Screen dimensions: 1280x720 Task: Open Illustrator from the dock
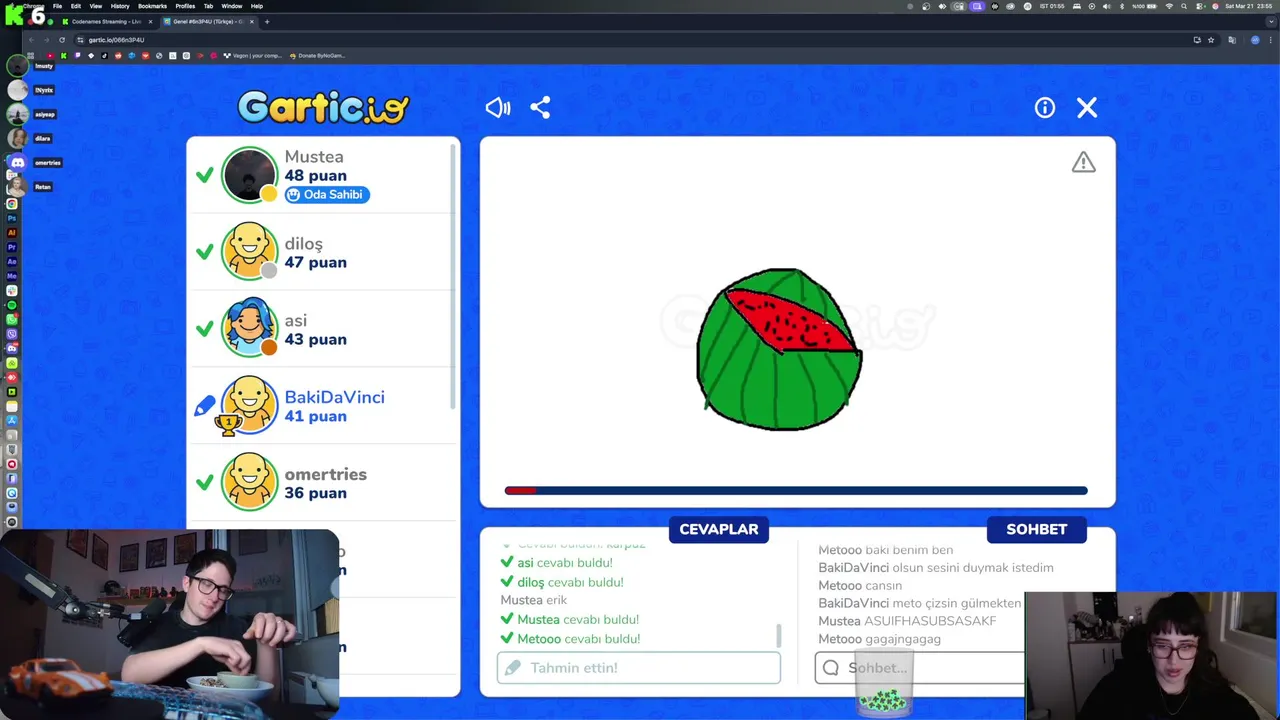[x=12, y=232]
